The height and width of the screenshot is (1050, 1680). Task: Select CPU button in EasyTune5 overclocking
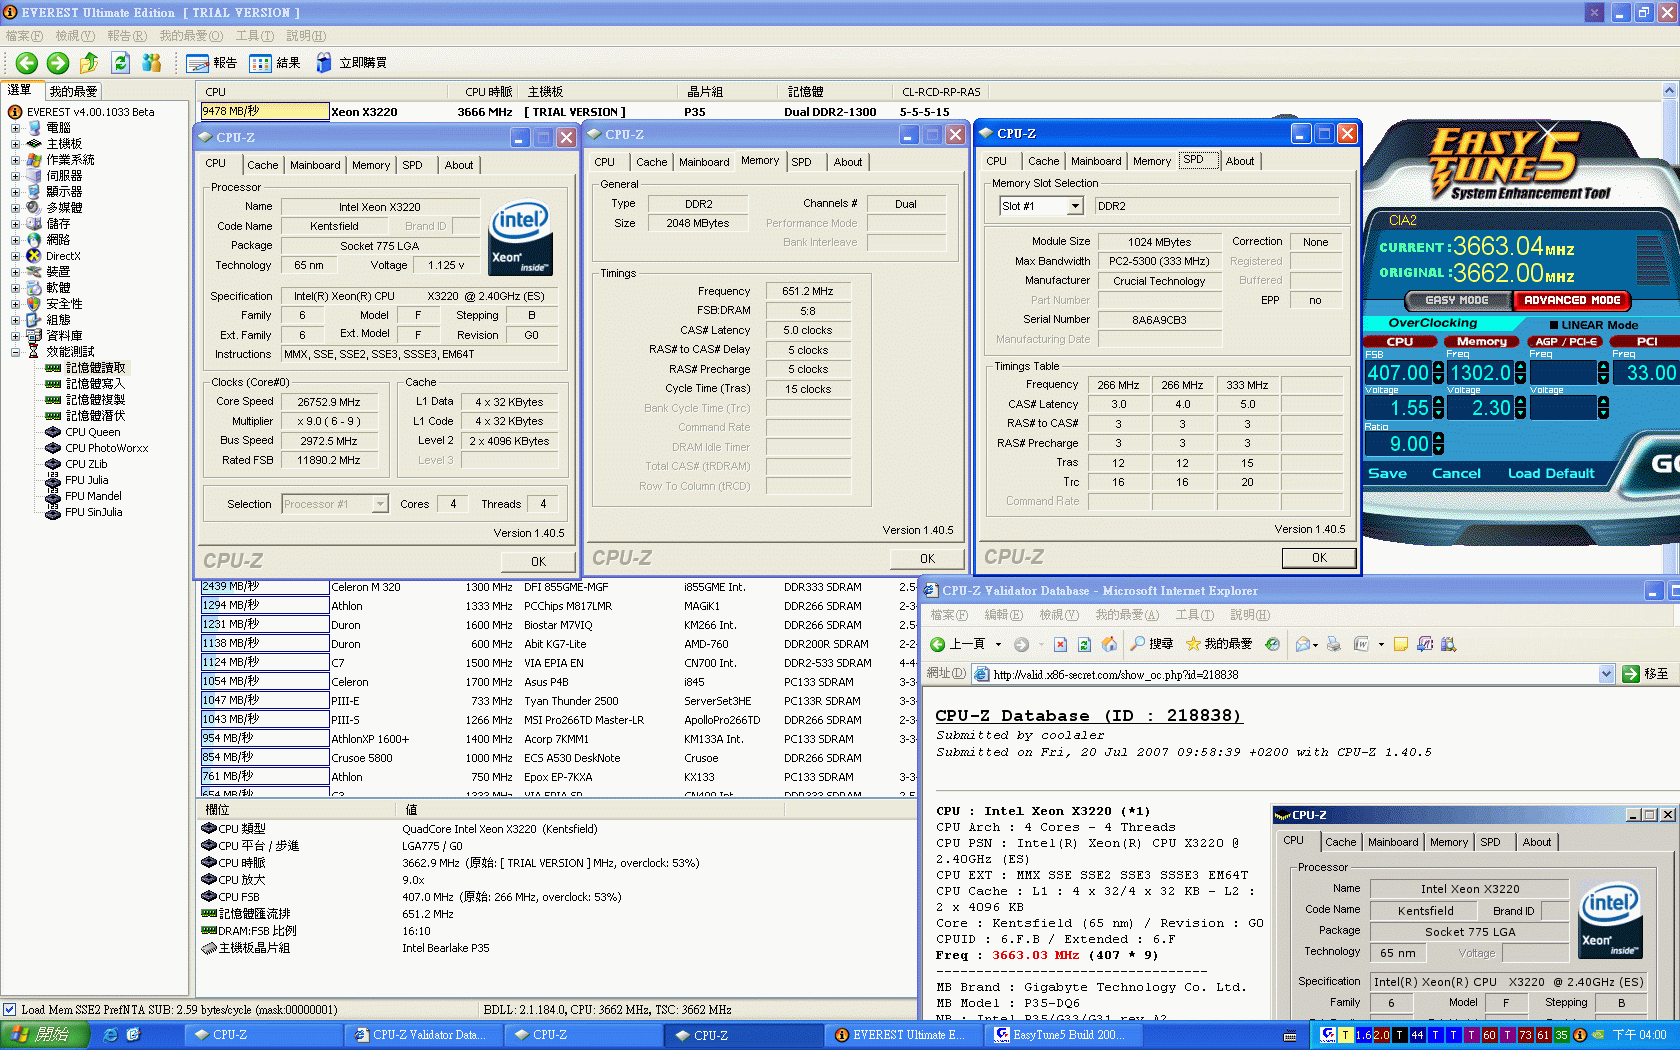pos(1400,342)
